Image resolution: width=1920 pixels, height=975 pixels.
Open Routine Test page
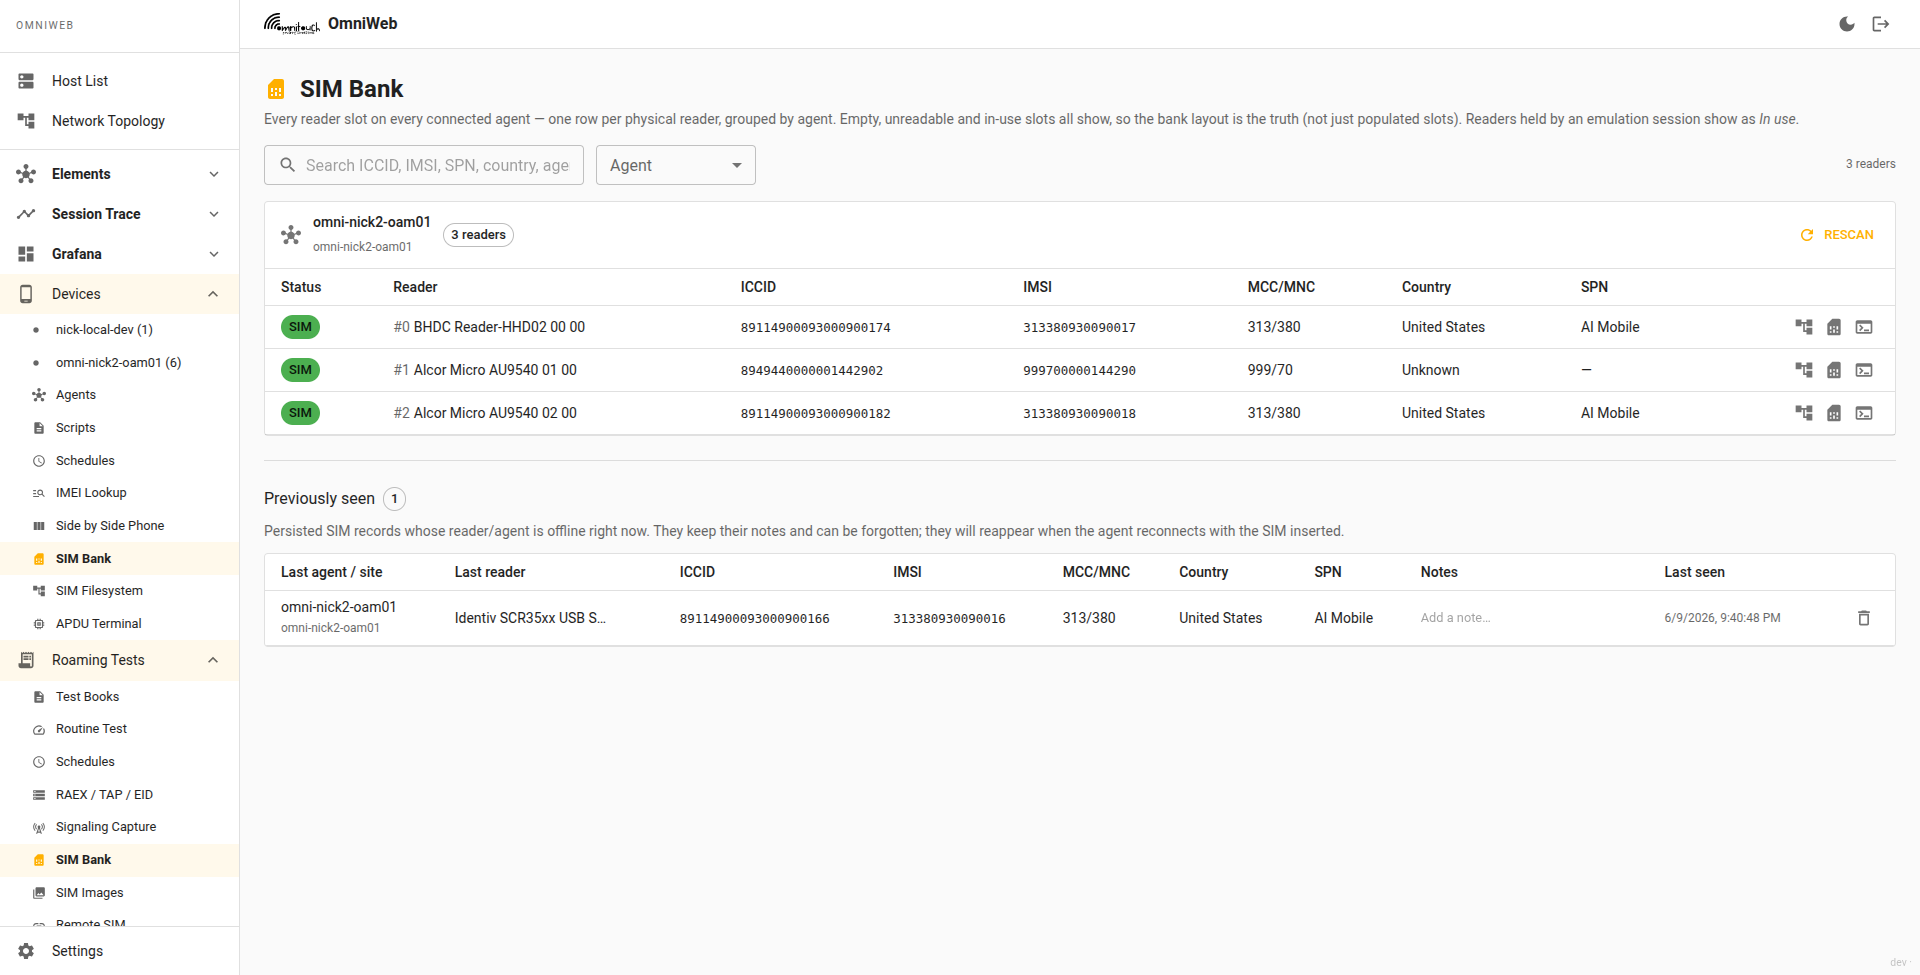120,729
